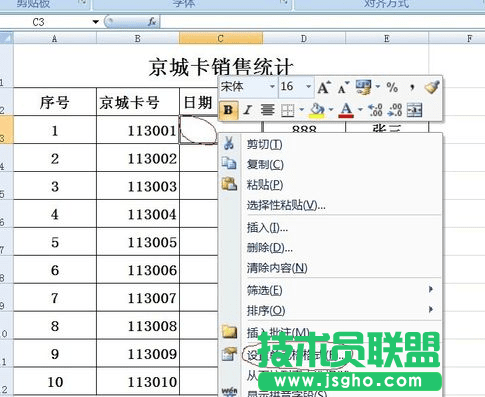The width and height of the screenshot is (485, 397).
Task: Apply the yellow fill color bucket
Action: click(x=317, y=110)
